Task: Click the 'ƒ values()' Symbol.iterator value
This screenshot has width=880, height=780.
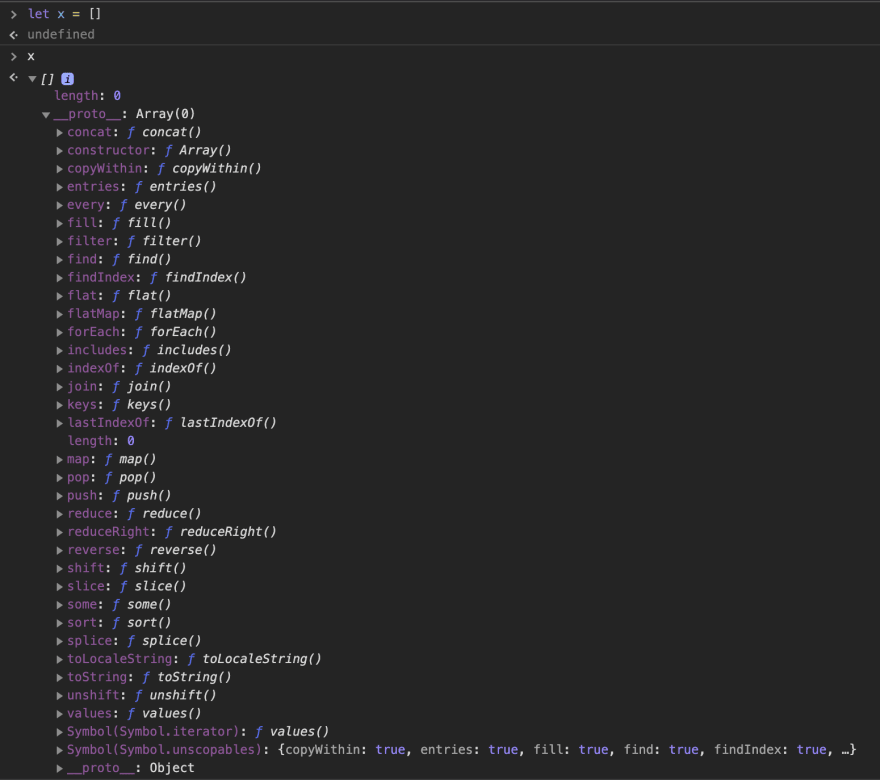Action: (x=292, y=732)
